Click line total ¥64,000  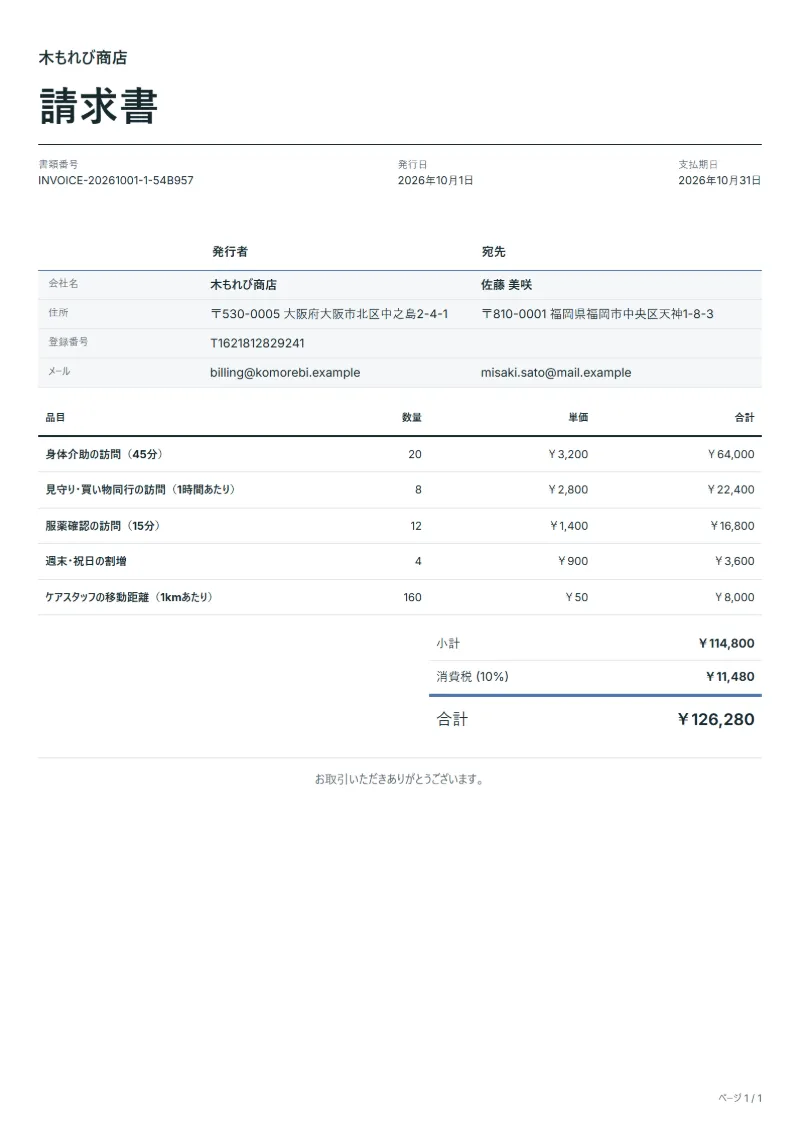point(731,454)
